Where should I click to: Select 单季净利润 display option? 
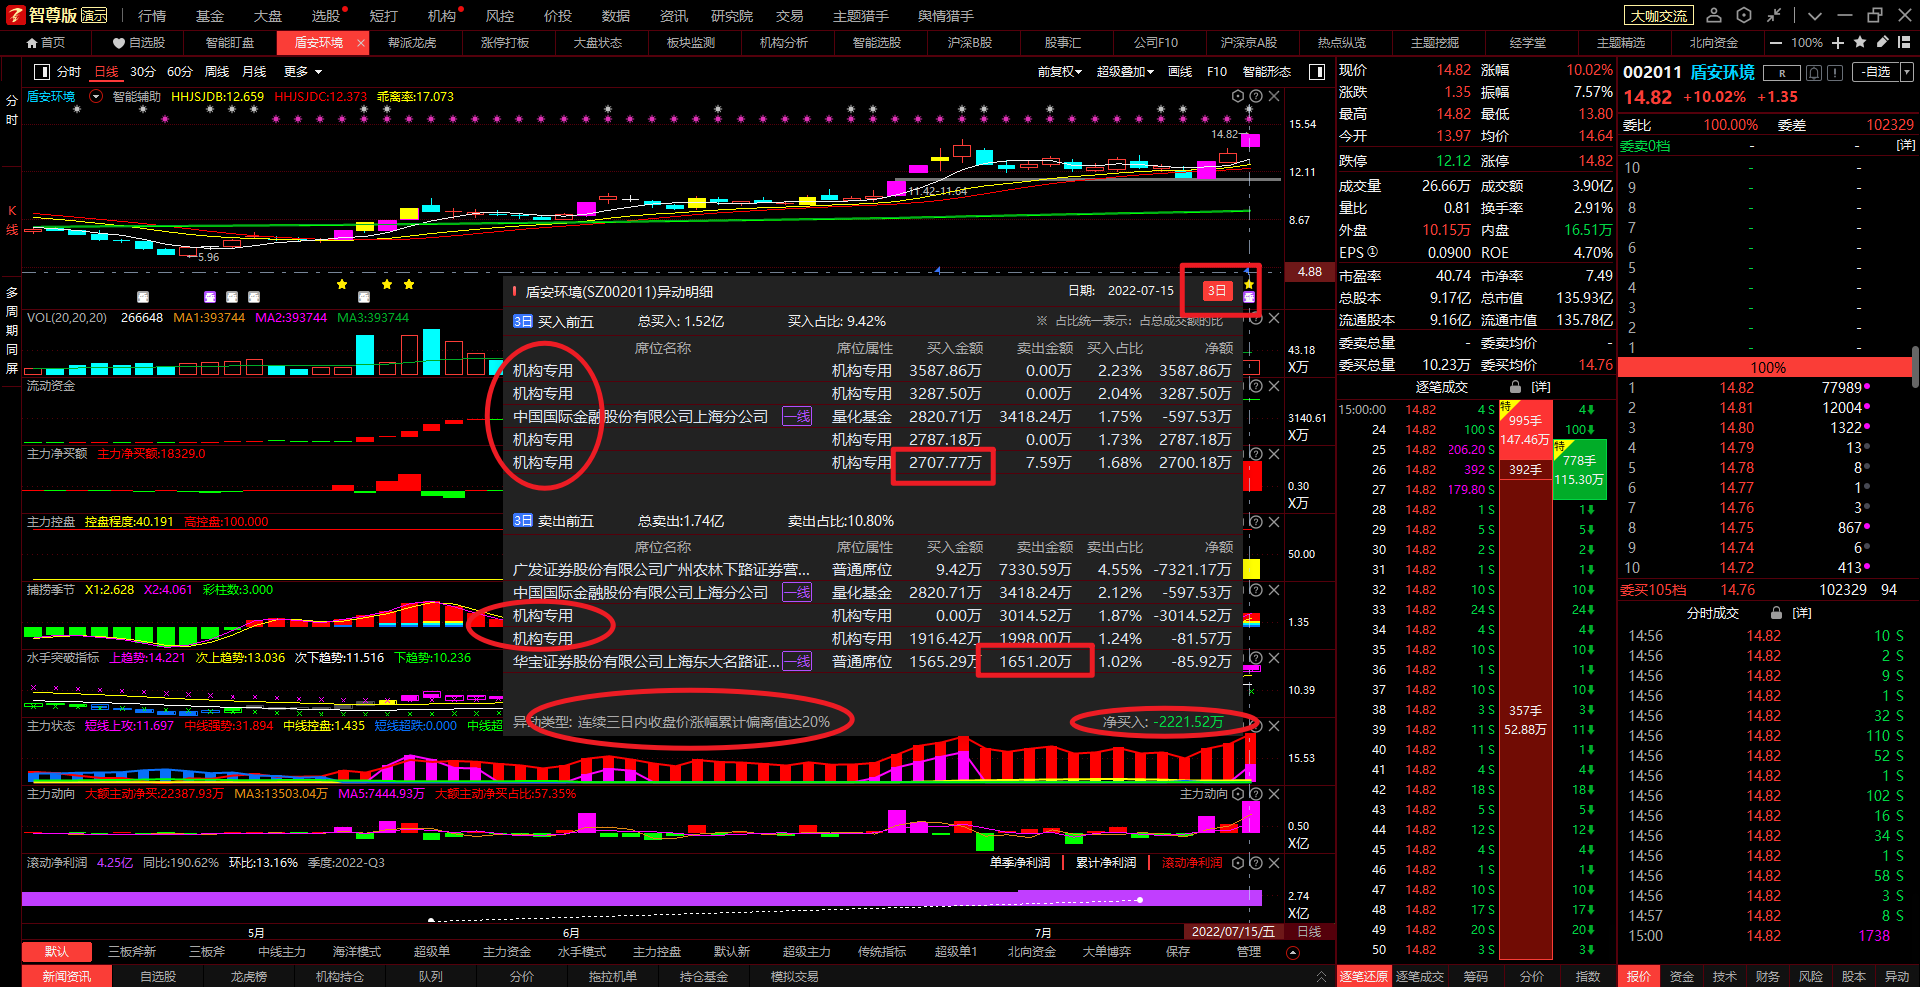tap(1020, 863)
